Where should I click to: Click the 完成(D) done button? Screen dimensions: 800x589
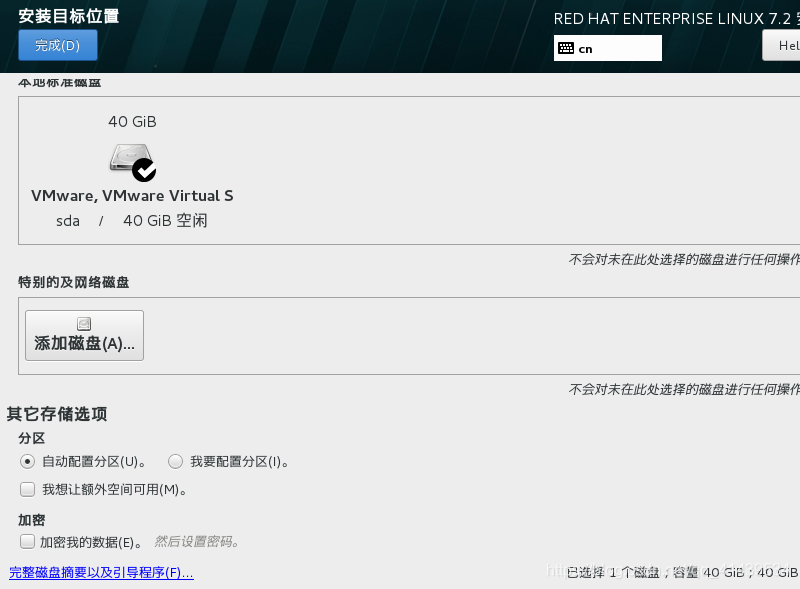(58, 45)
